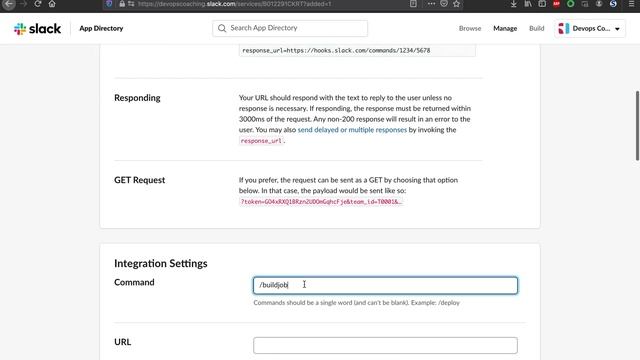Open the sidebar view toolbar icon
Viewport: 640px width, 360px height.
pos(542,4)
